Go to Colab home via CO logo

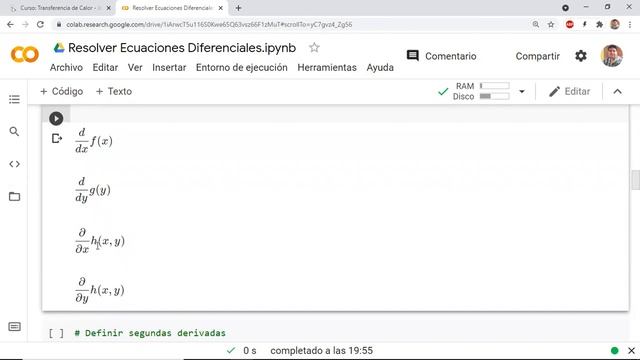pyautogui.click(x=25, y=55)
